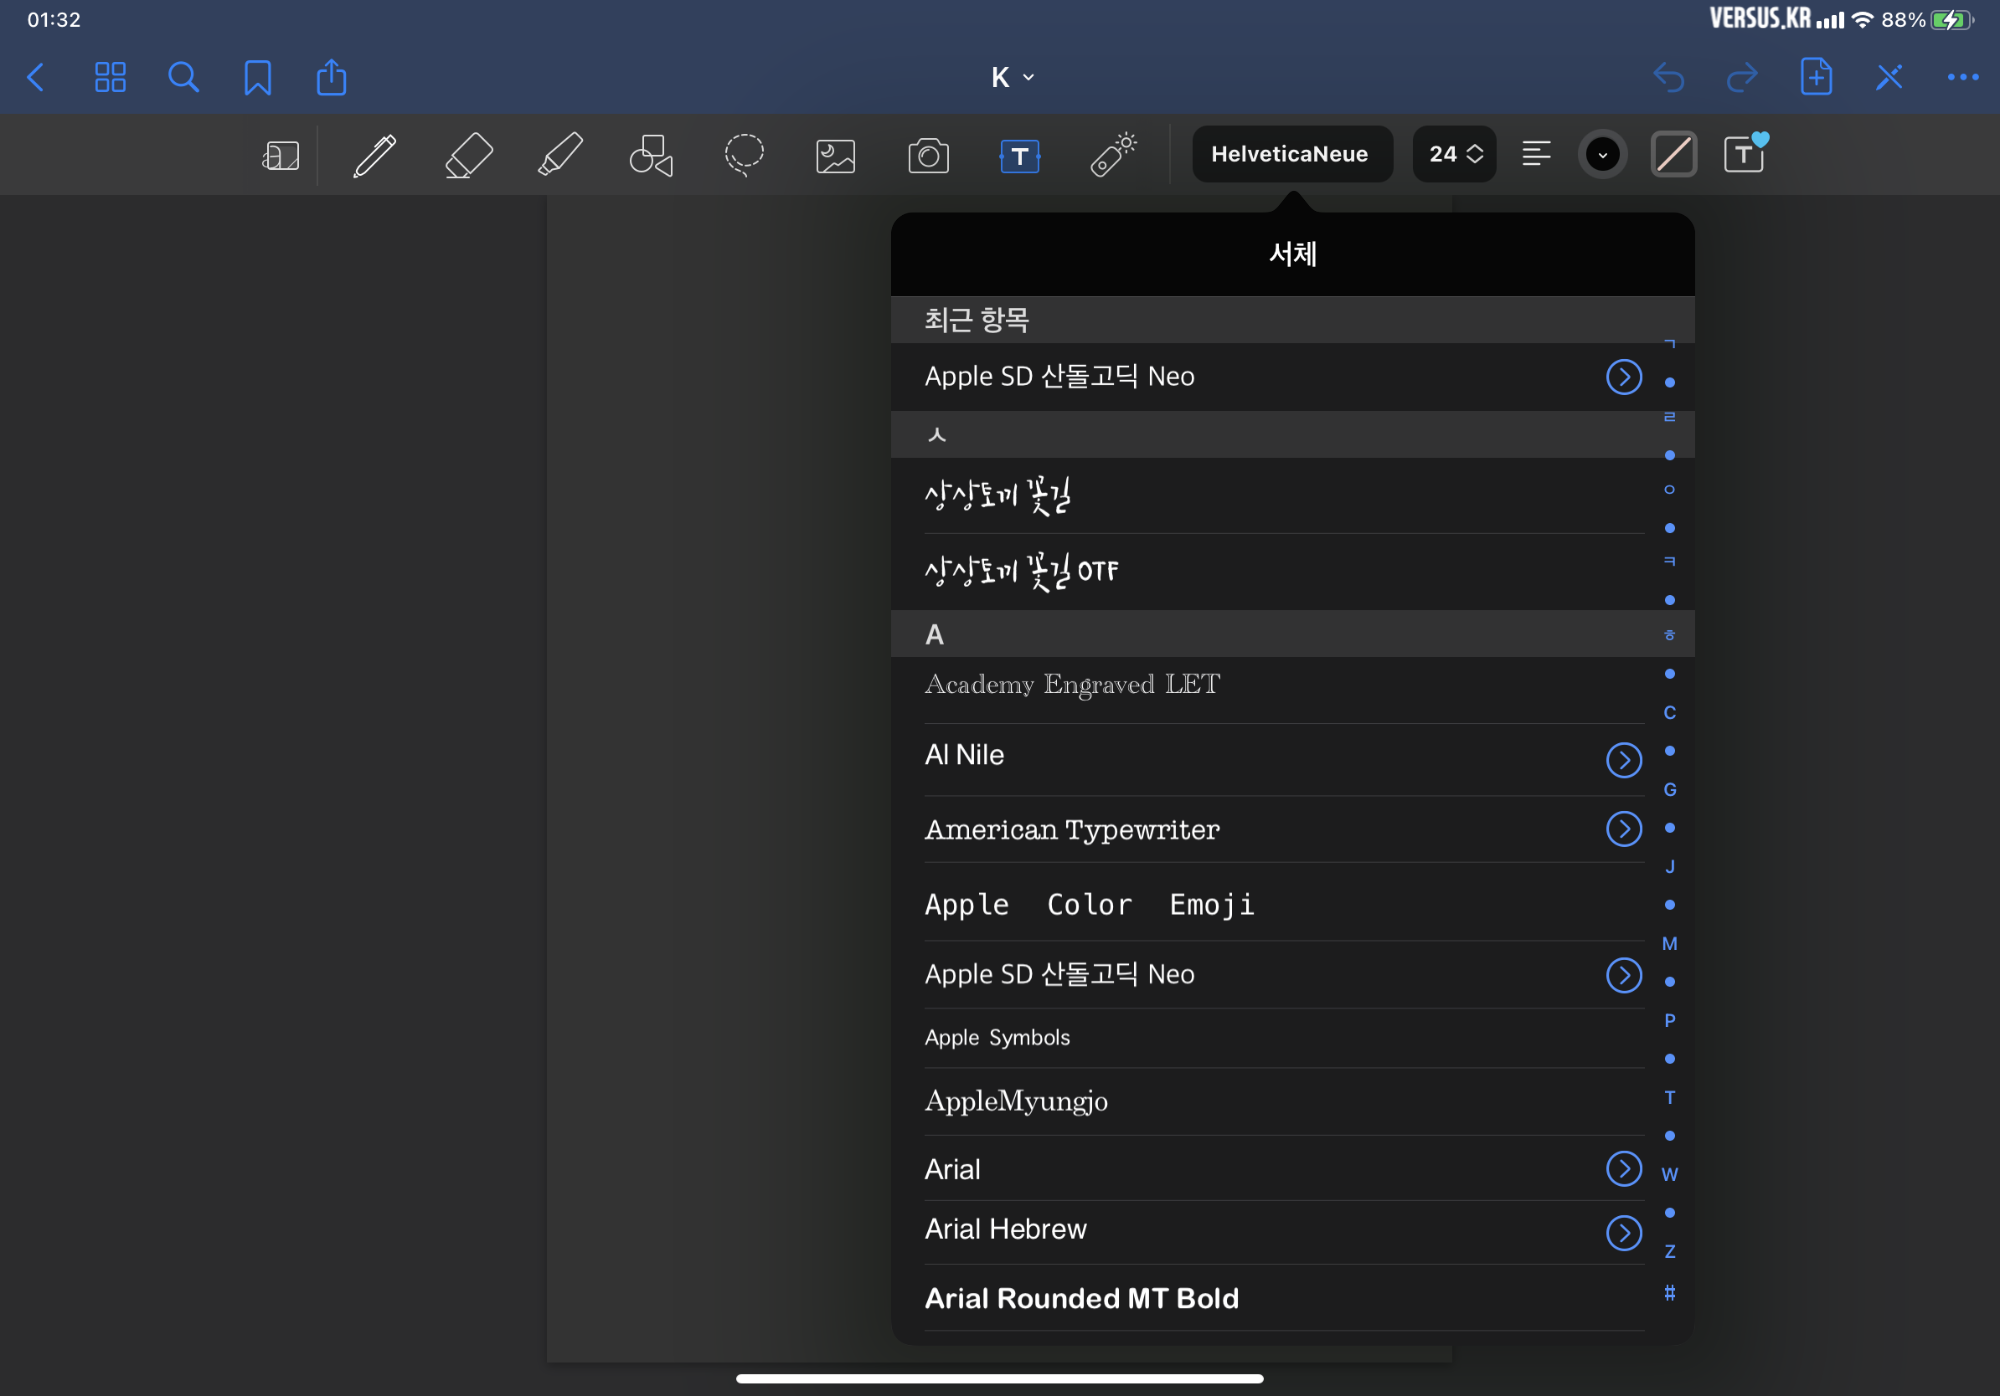Viewport: 2000px width, 1396px height.
Task: Select the Lasso selection tool
Action: tap(744, 155)
